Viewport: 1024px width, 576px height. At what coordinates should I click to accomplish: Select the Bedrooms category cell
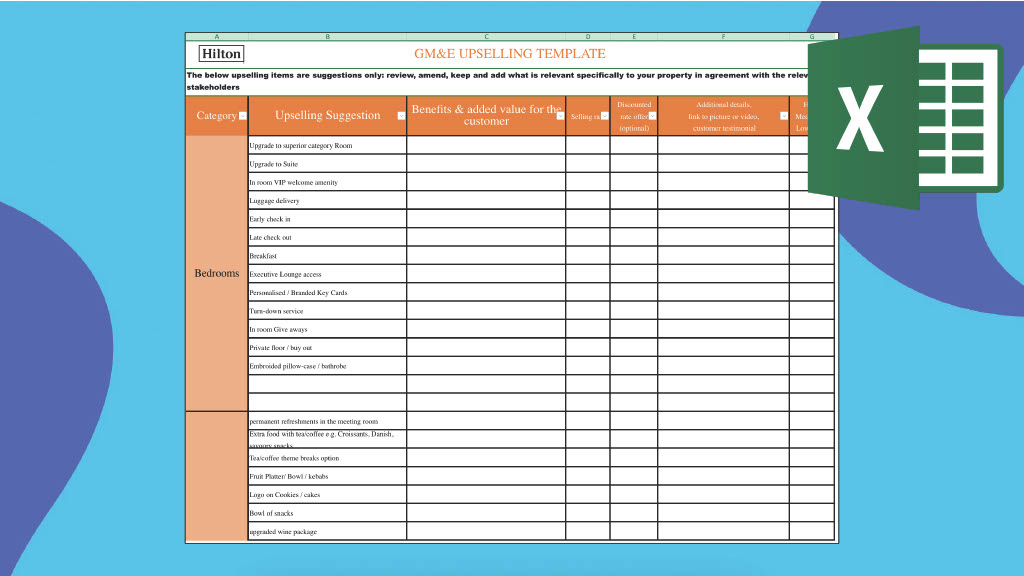click(x=217, y=273)
